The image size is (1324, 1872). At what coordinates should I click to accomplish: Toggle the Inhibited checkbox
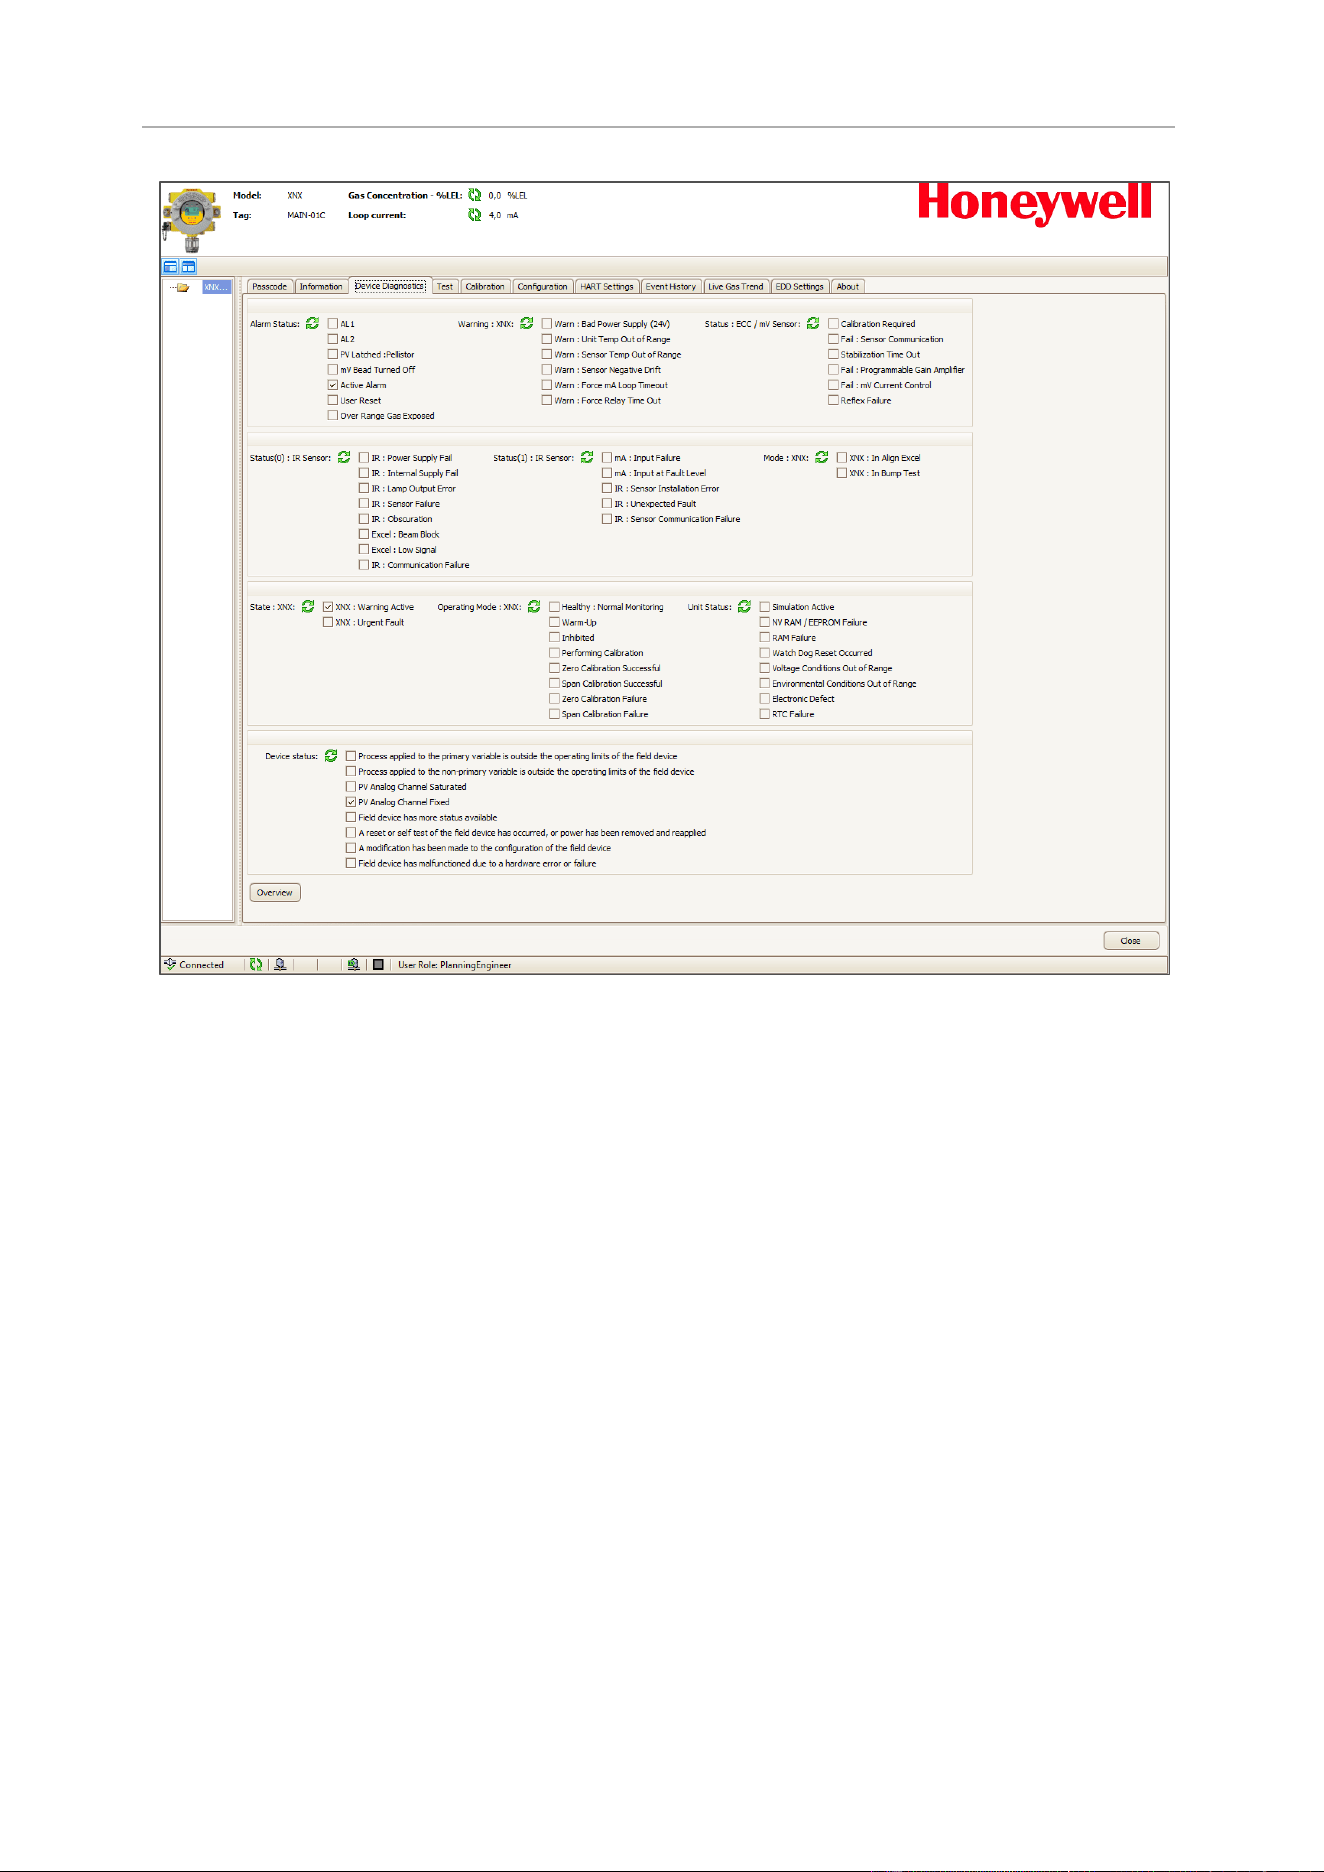554,638
